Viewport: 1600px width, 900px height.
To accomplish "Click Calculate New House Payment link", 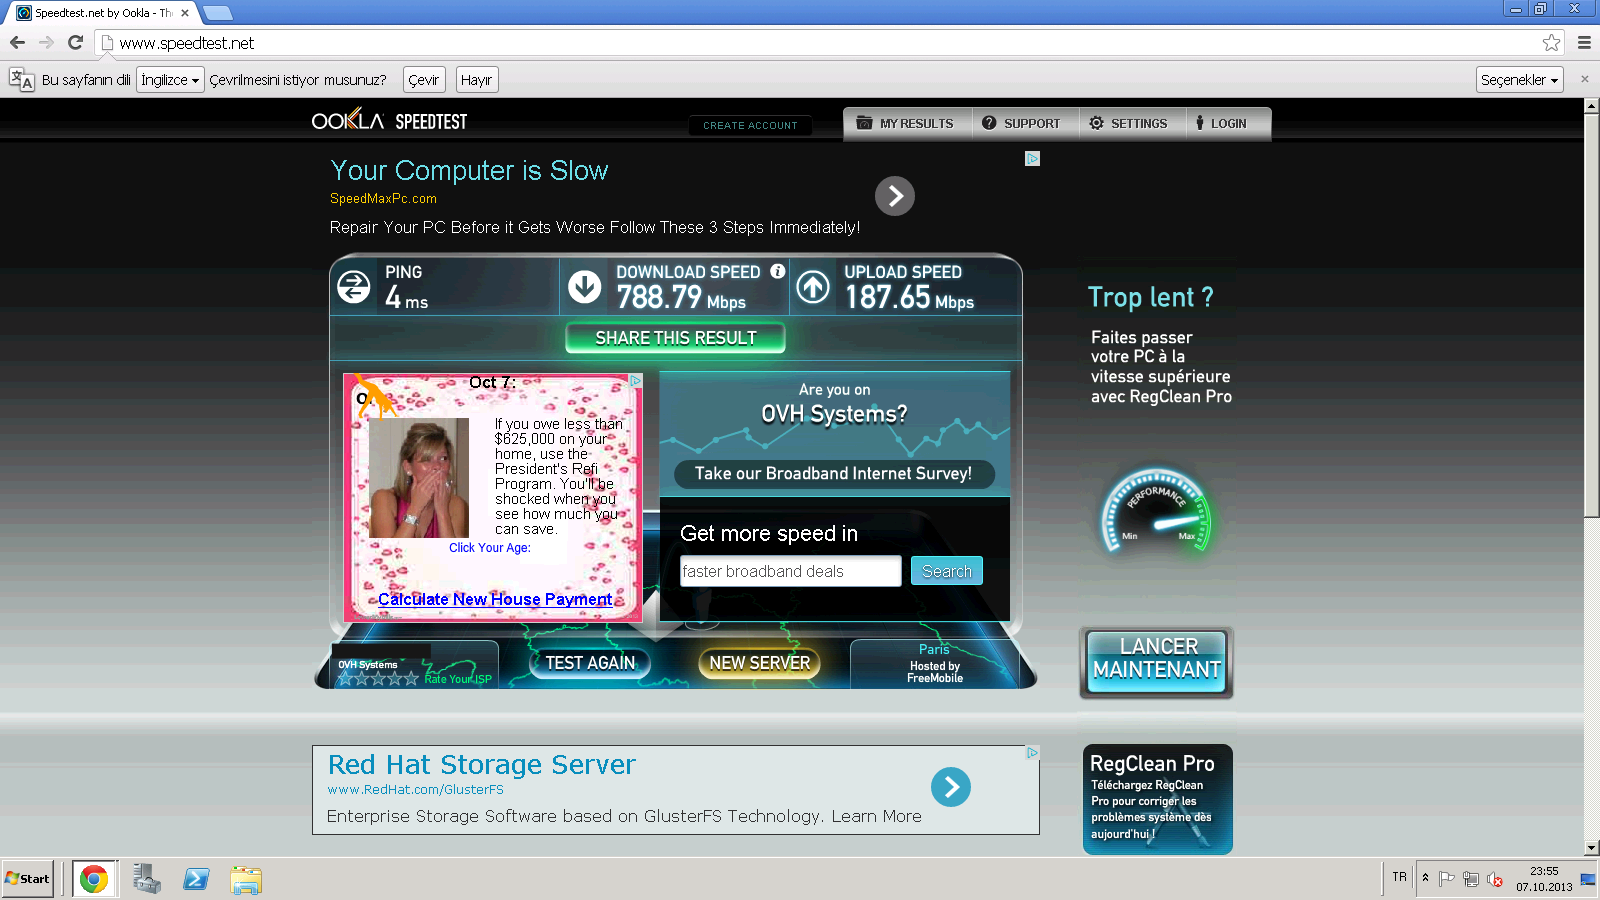I will pos(495,599).
